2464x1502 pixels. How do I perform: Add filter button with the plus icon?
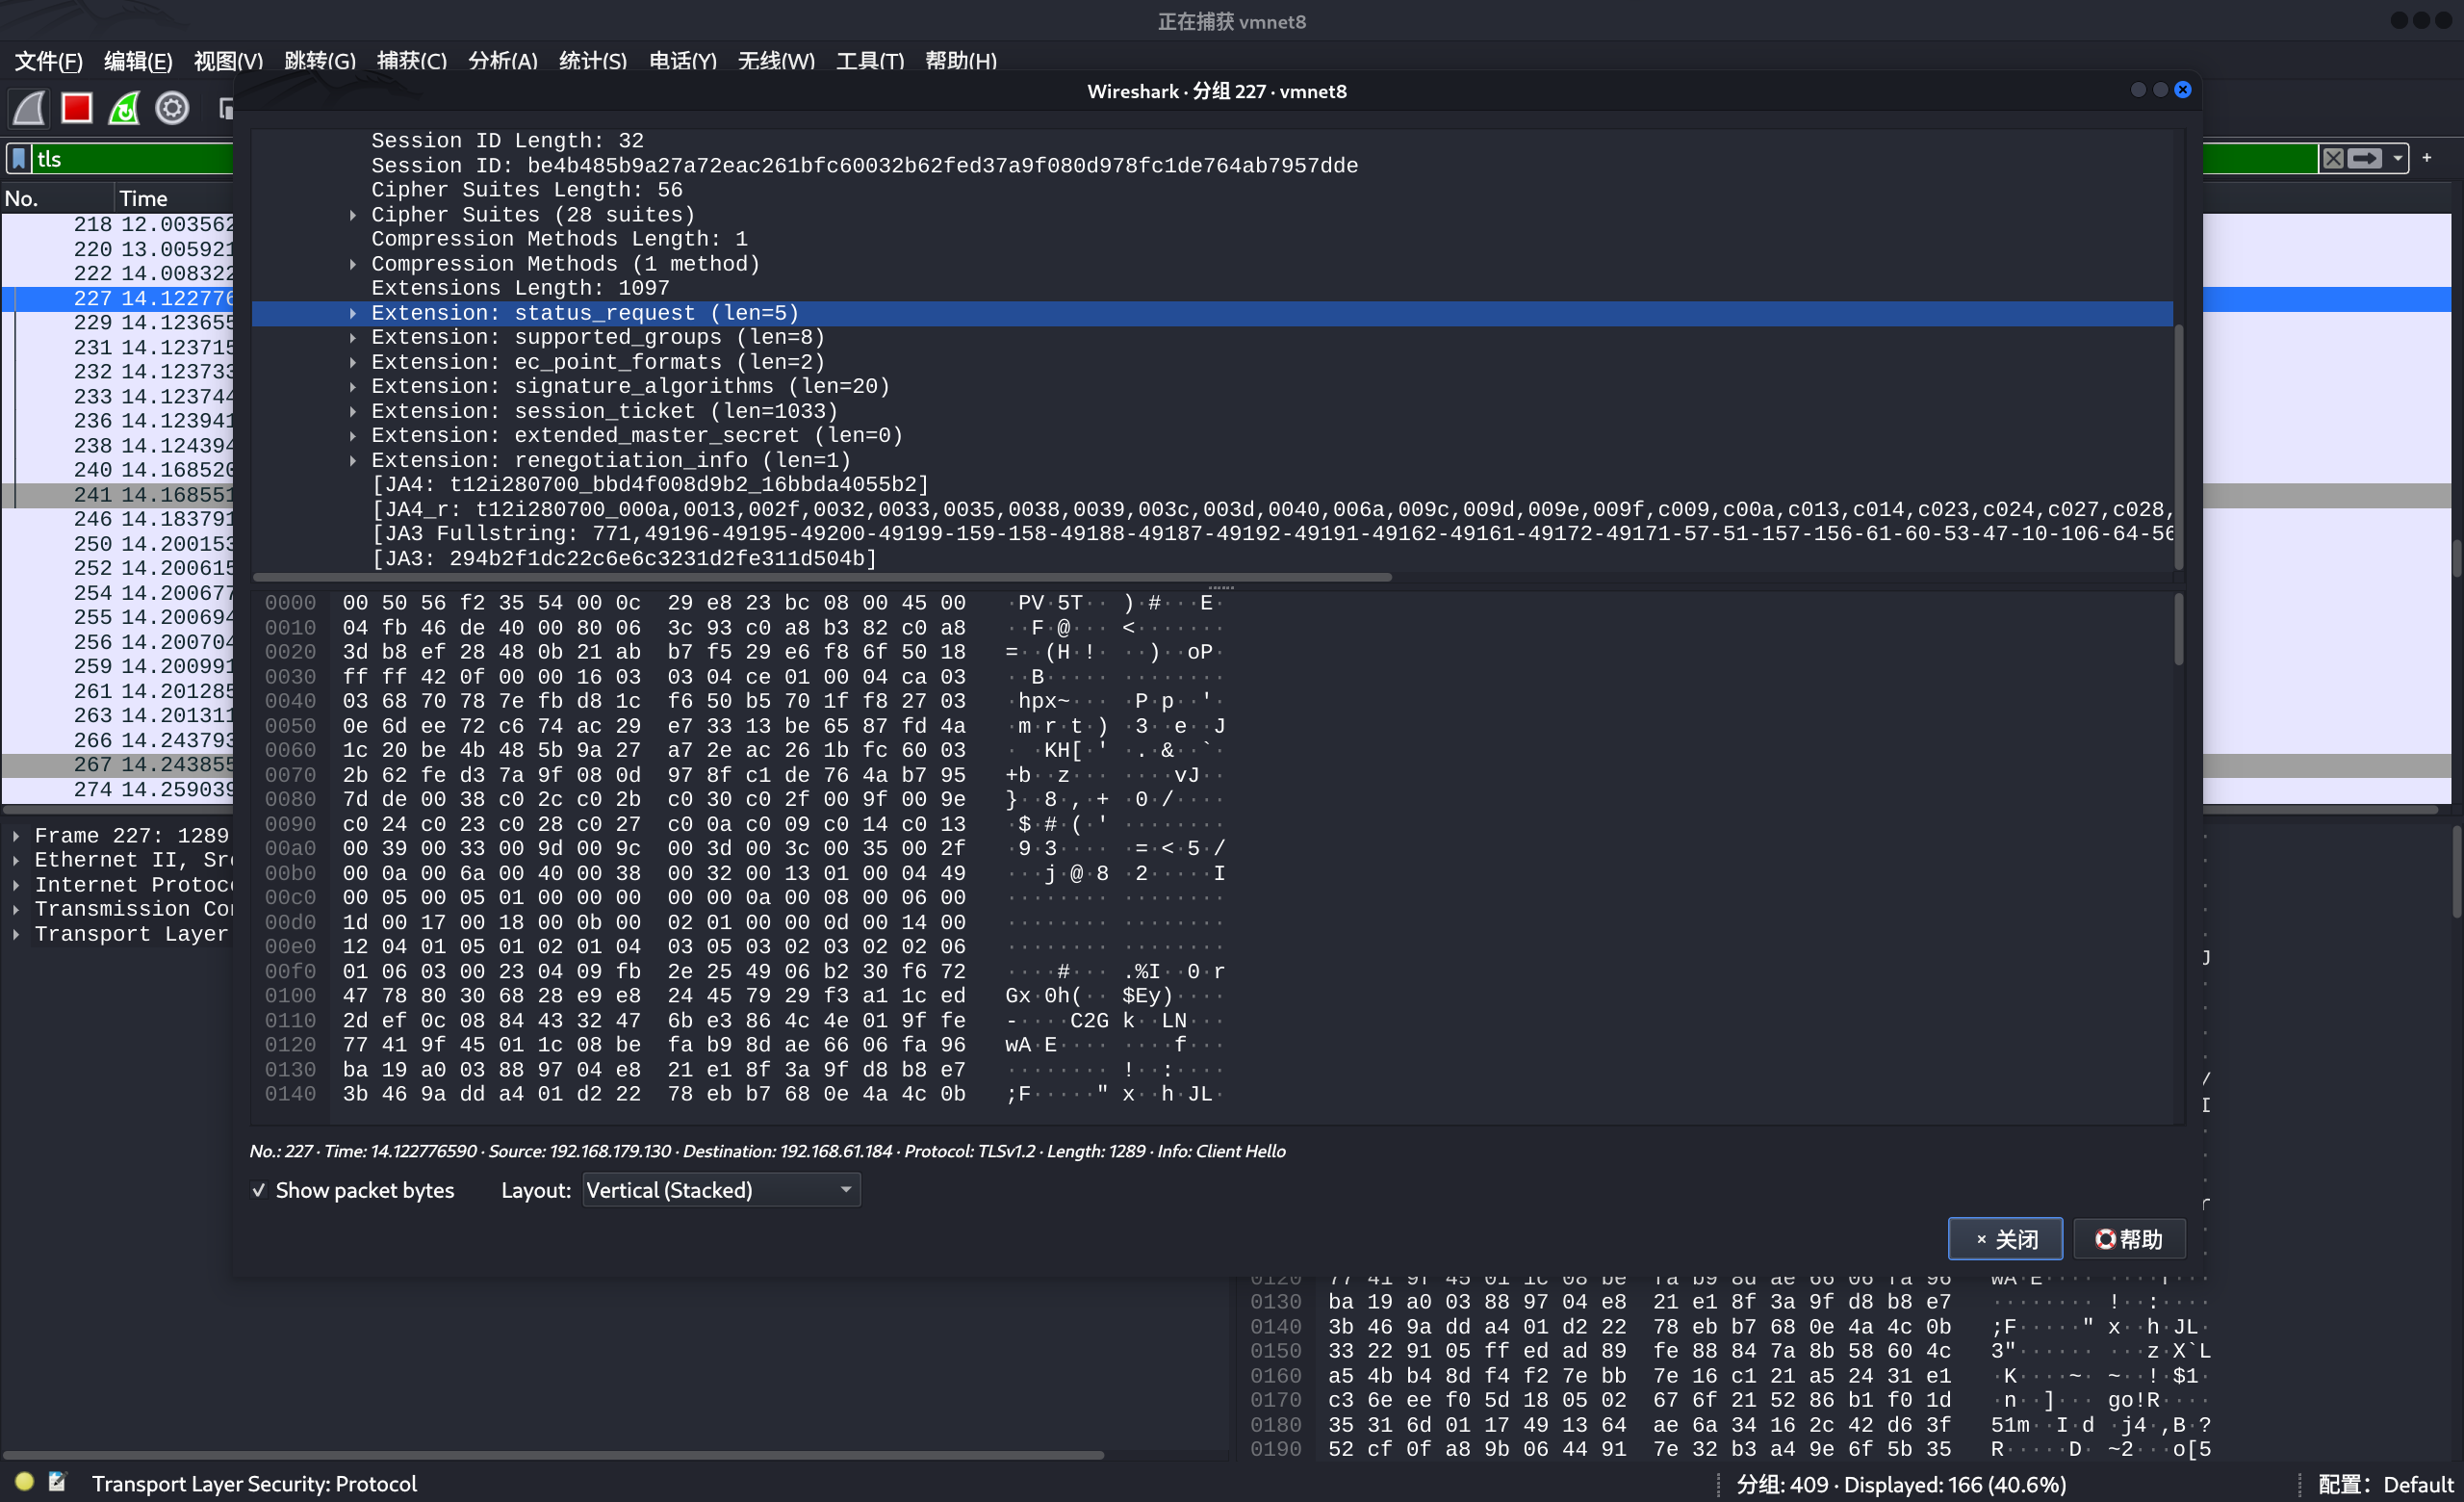[2427, 158]
